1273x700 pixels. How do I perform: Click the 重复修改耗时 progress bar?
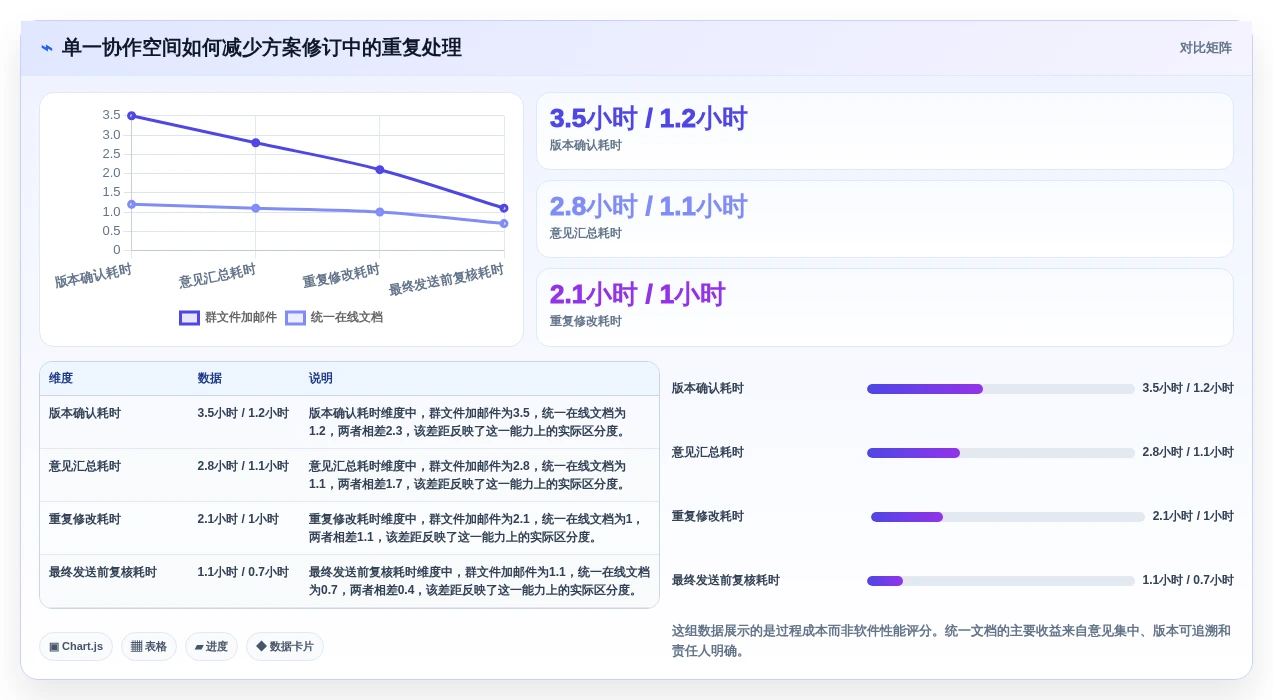click(1007, 517)
